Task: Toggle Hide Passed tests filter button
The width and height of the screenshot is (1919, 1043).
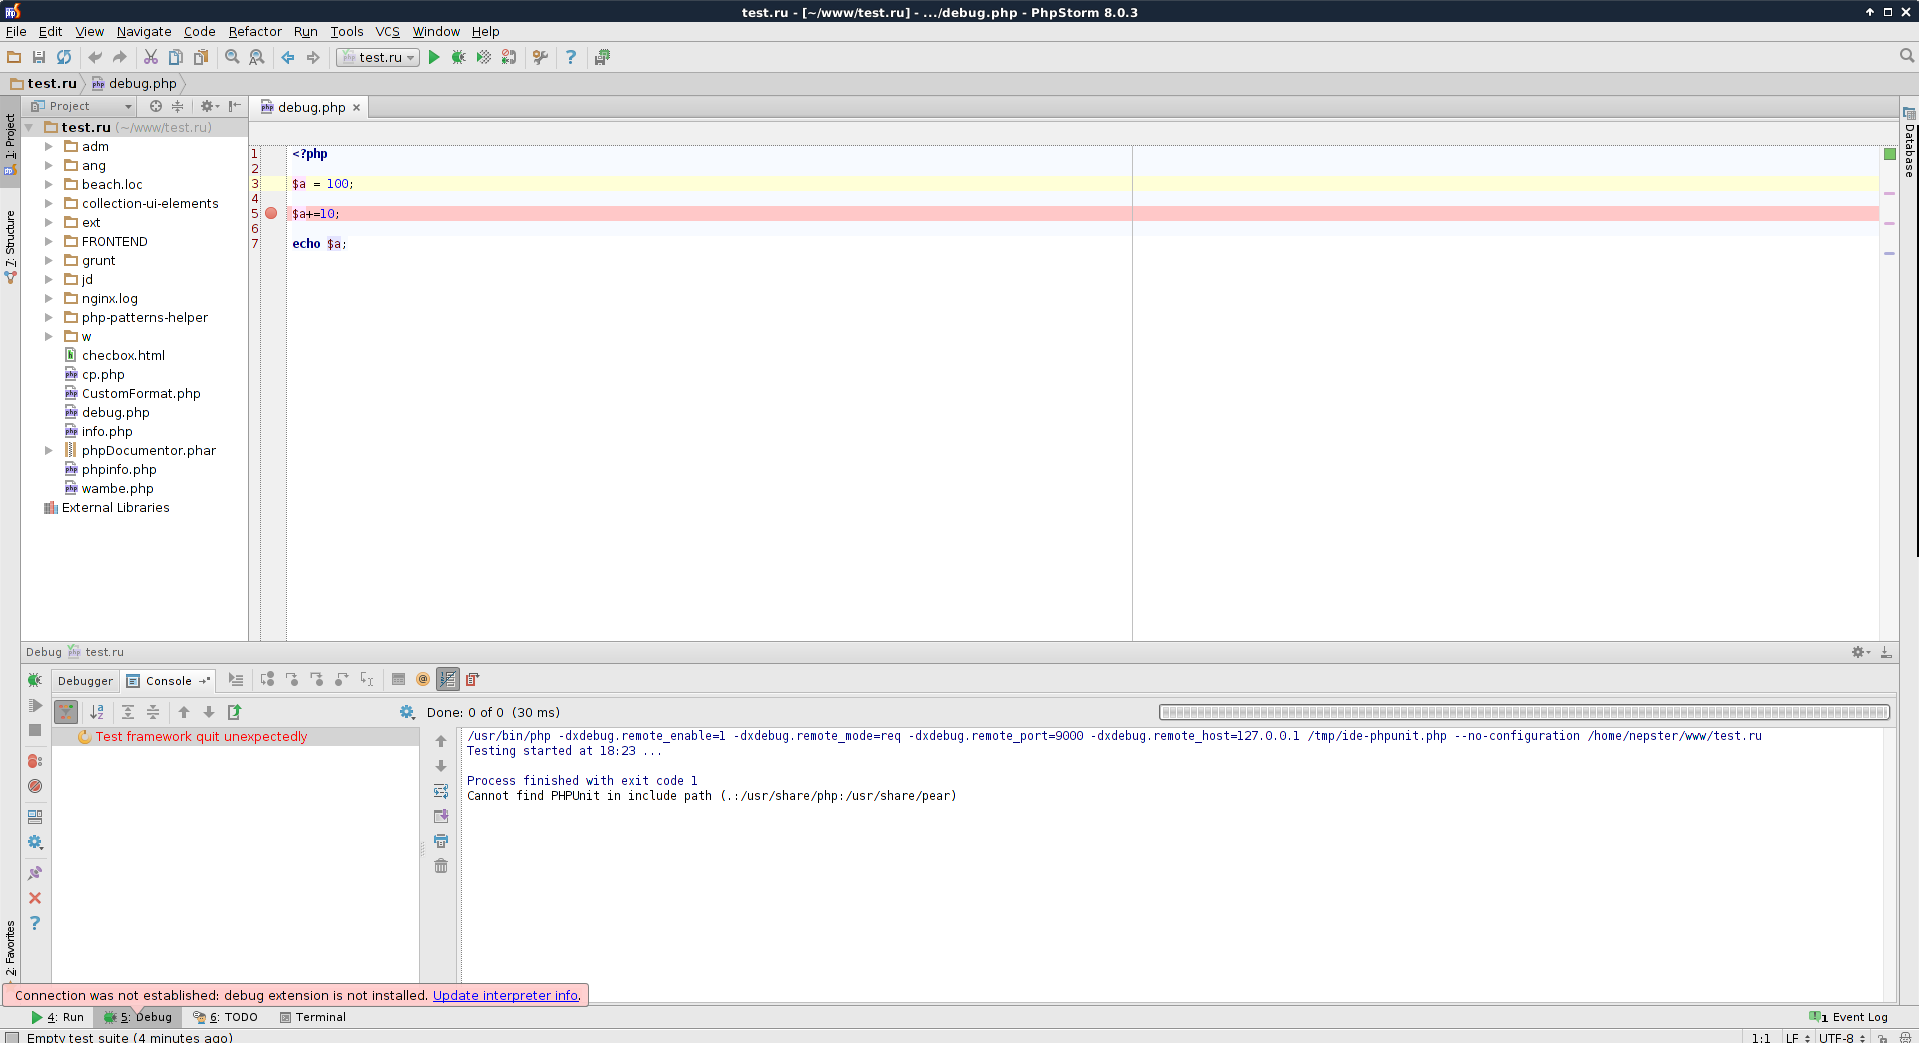Action: coord(66,712)
